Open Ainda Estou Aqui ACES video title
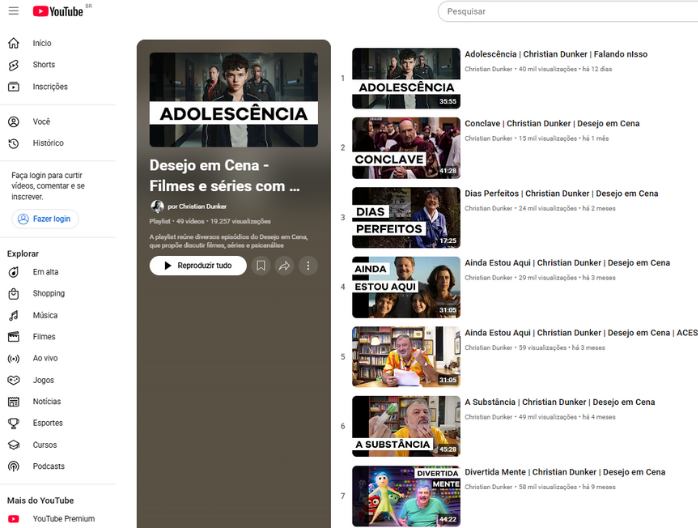This screenshot has width=698, height=528. pyautogui.click(x=581, y=333)
